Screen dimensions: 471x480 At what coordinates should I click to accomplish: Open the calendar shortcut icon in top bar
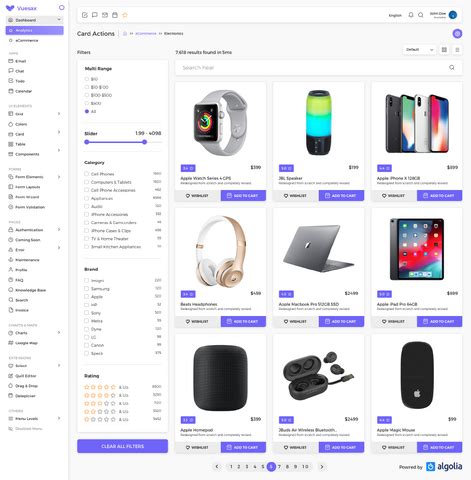tap(115, 15)
